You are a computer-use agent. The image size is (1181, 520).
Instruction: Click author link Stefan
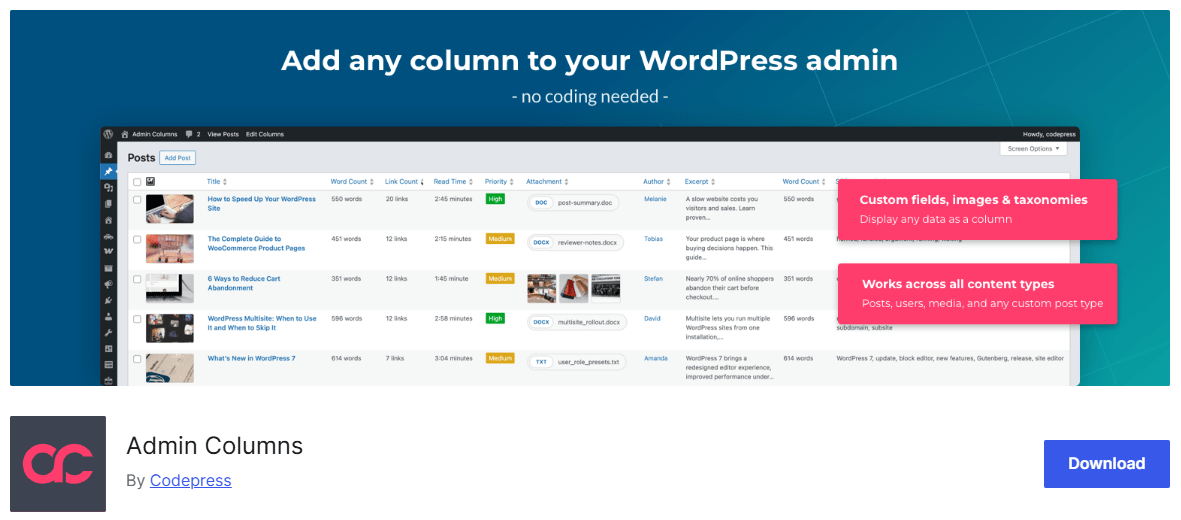coord(654,279)
